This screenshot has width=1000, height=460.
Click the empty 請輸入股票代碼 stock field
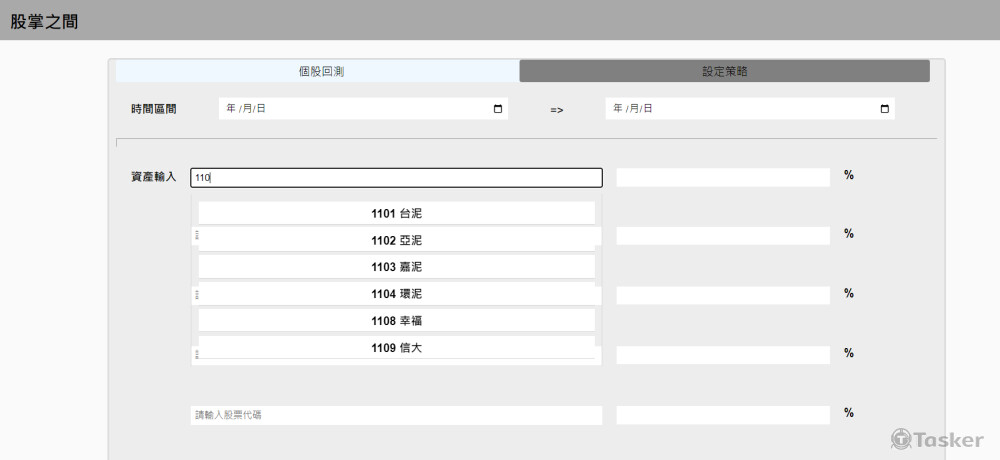396,415
